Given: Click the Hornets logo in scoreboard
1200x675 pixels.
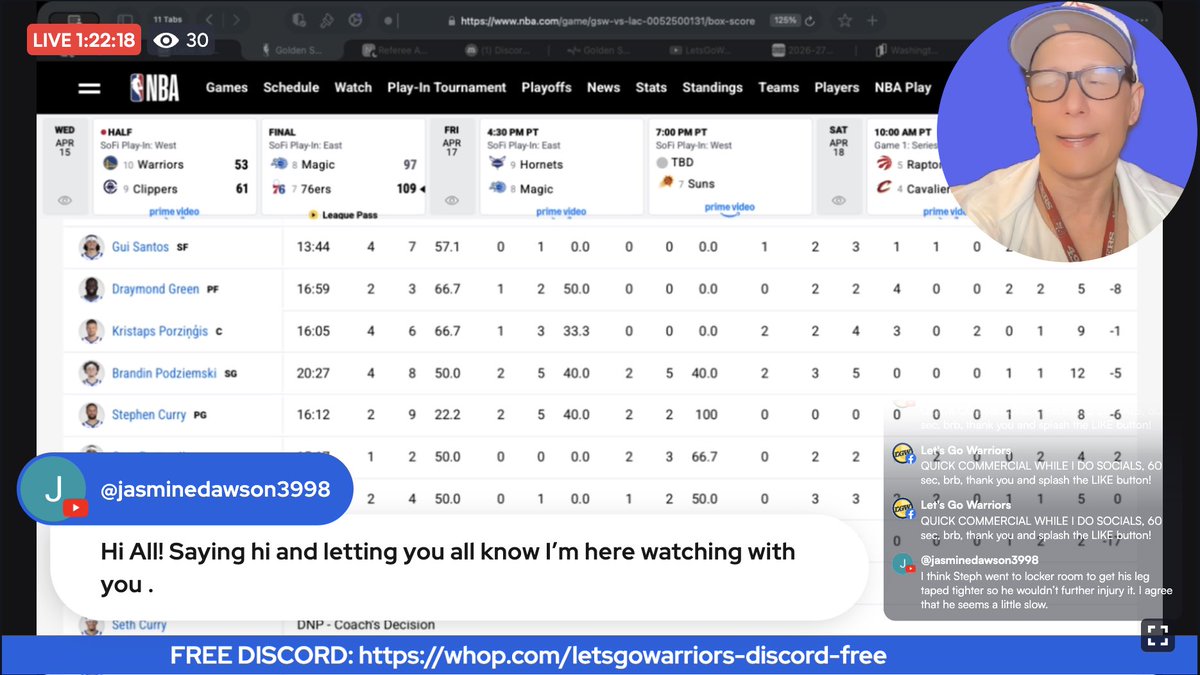Looking at the screenshot, I should 497,164.
